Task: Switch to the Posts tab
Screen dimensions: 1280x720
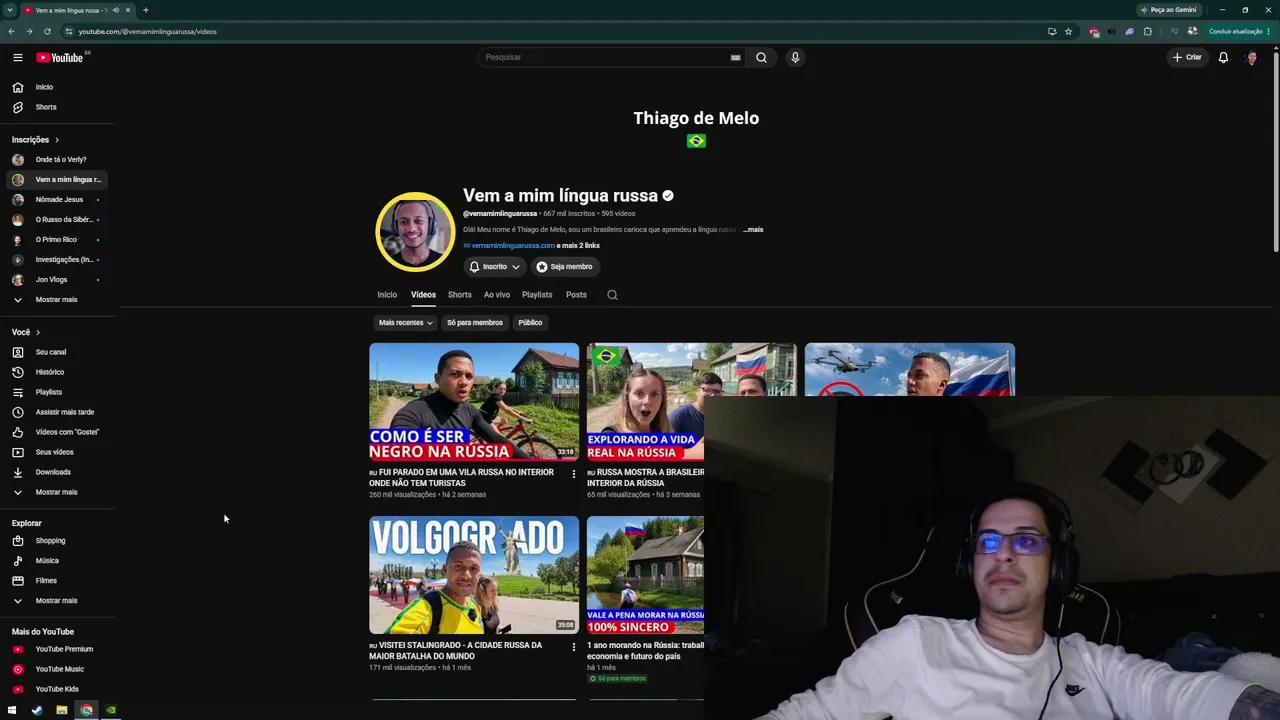Action: click(576, 295)
